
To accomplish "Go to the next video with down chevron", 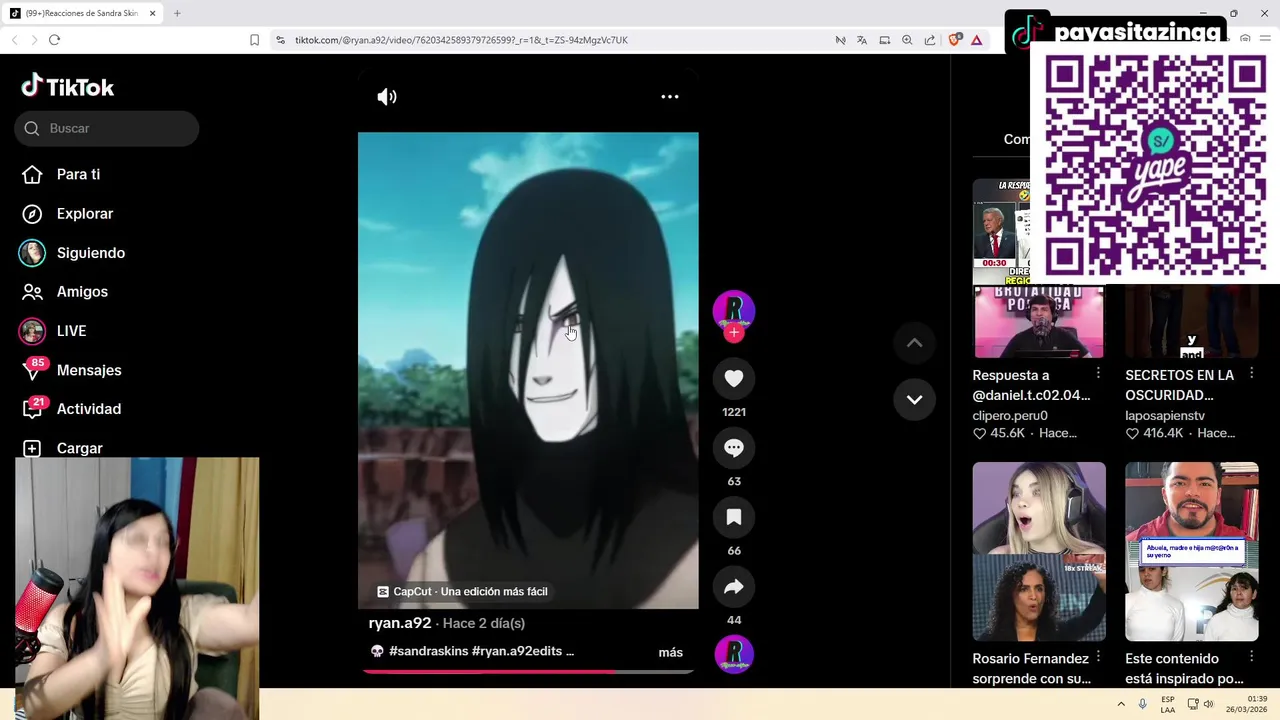I will coord(914,399).
